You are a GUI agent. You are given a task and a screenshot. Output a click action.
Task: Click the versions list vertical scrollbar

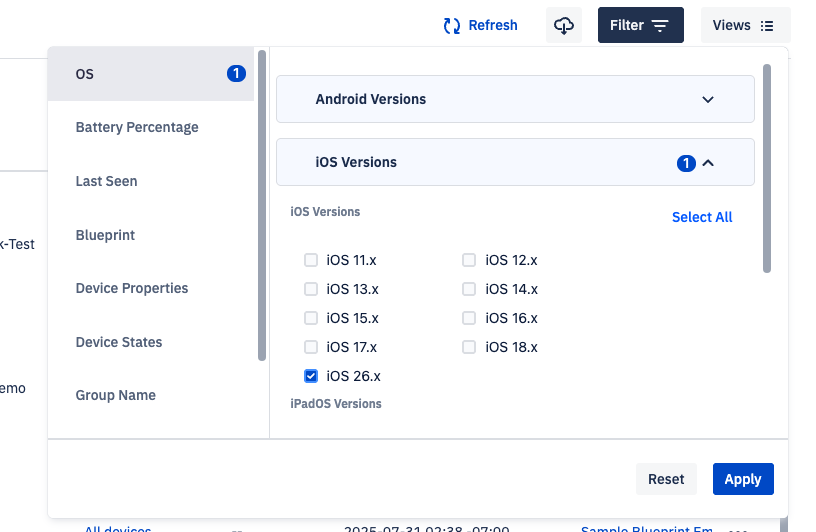pos(767,168)
